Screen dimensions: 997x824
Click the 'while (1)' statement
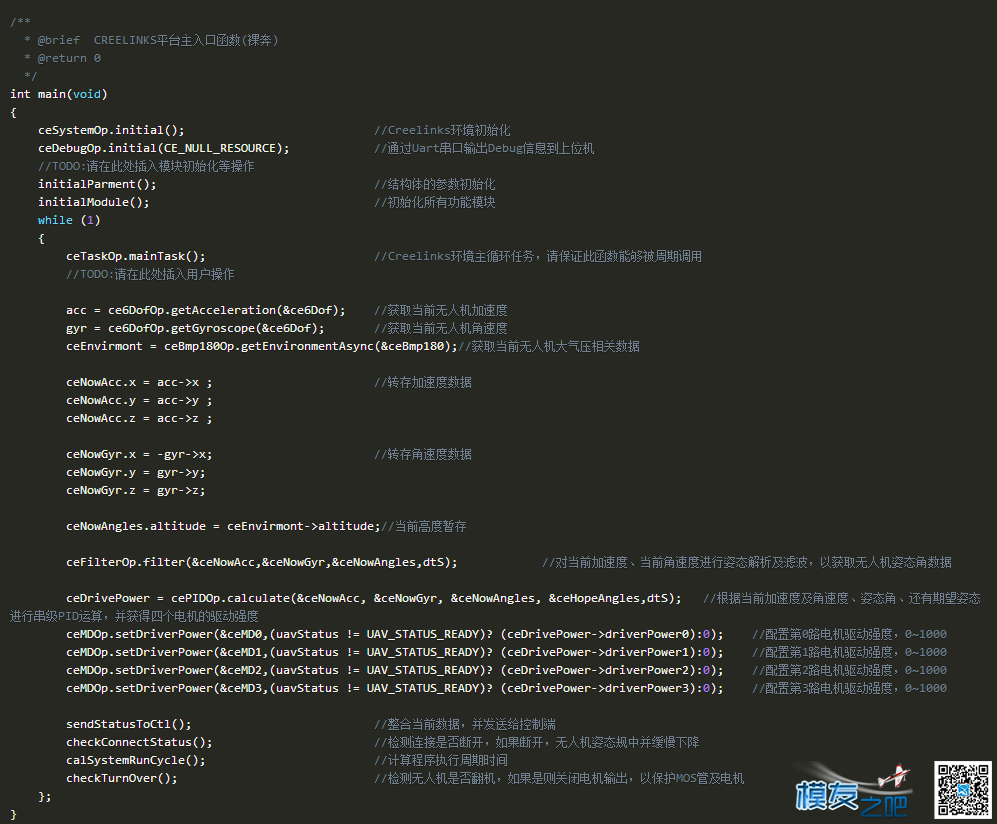pyautogui.click(x=69, y=220)
